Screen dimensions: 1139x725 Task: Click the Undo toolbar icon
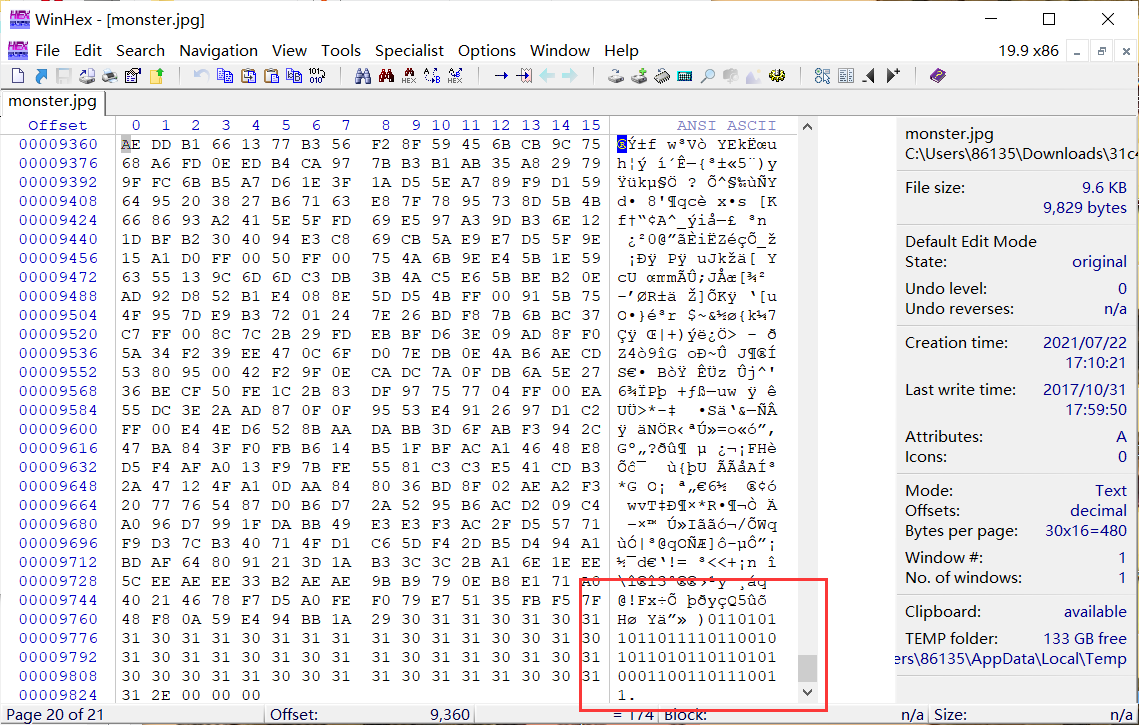[201, 76]
